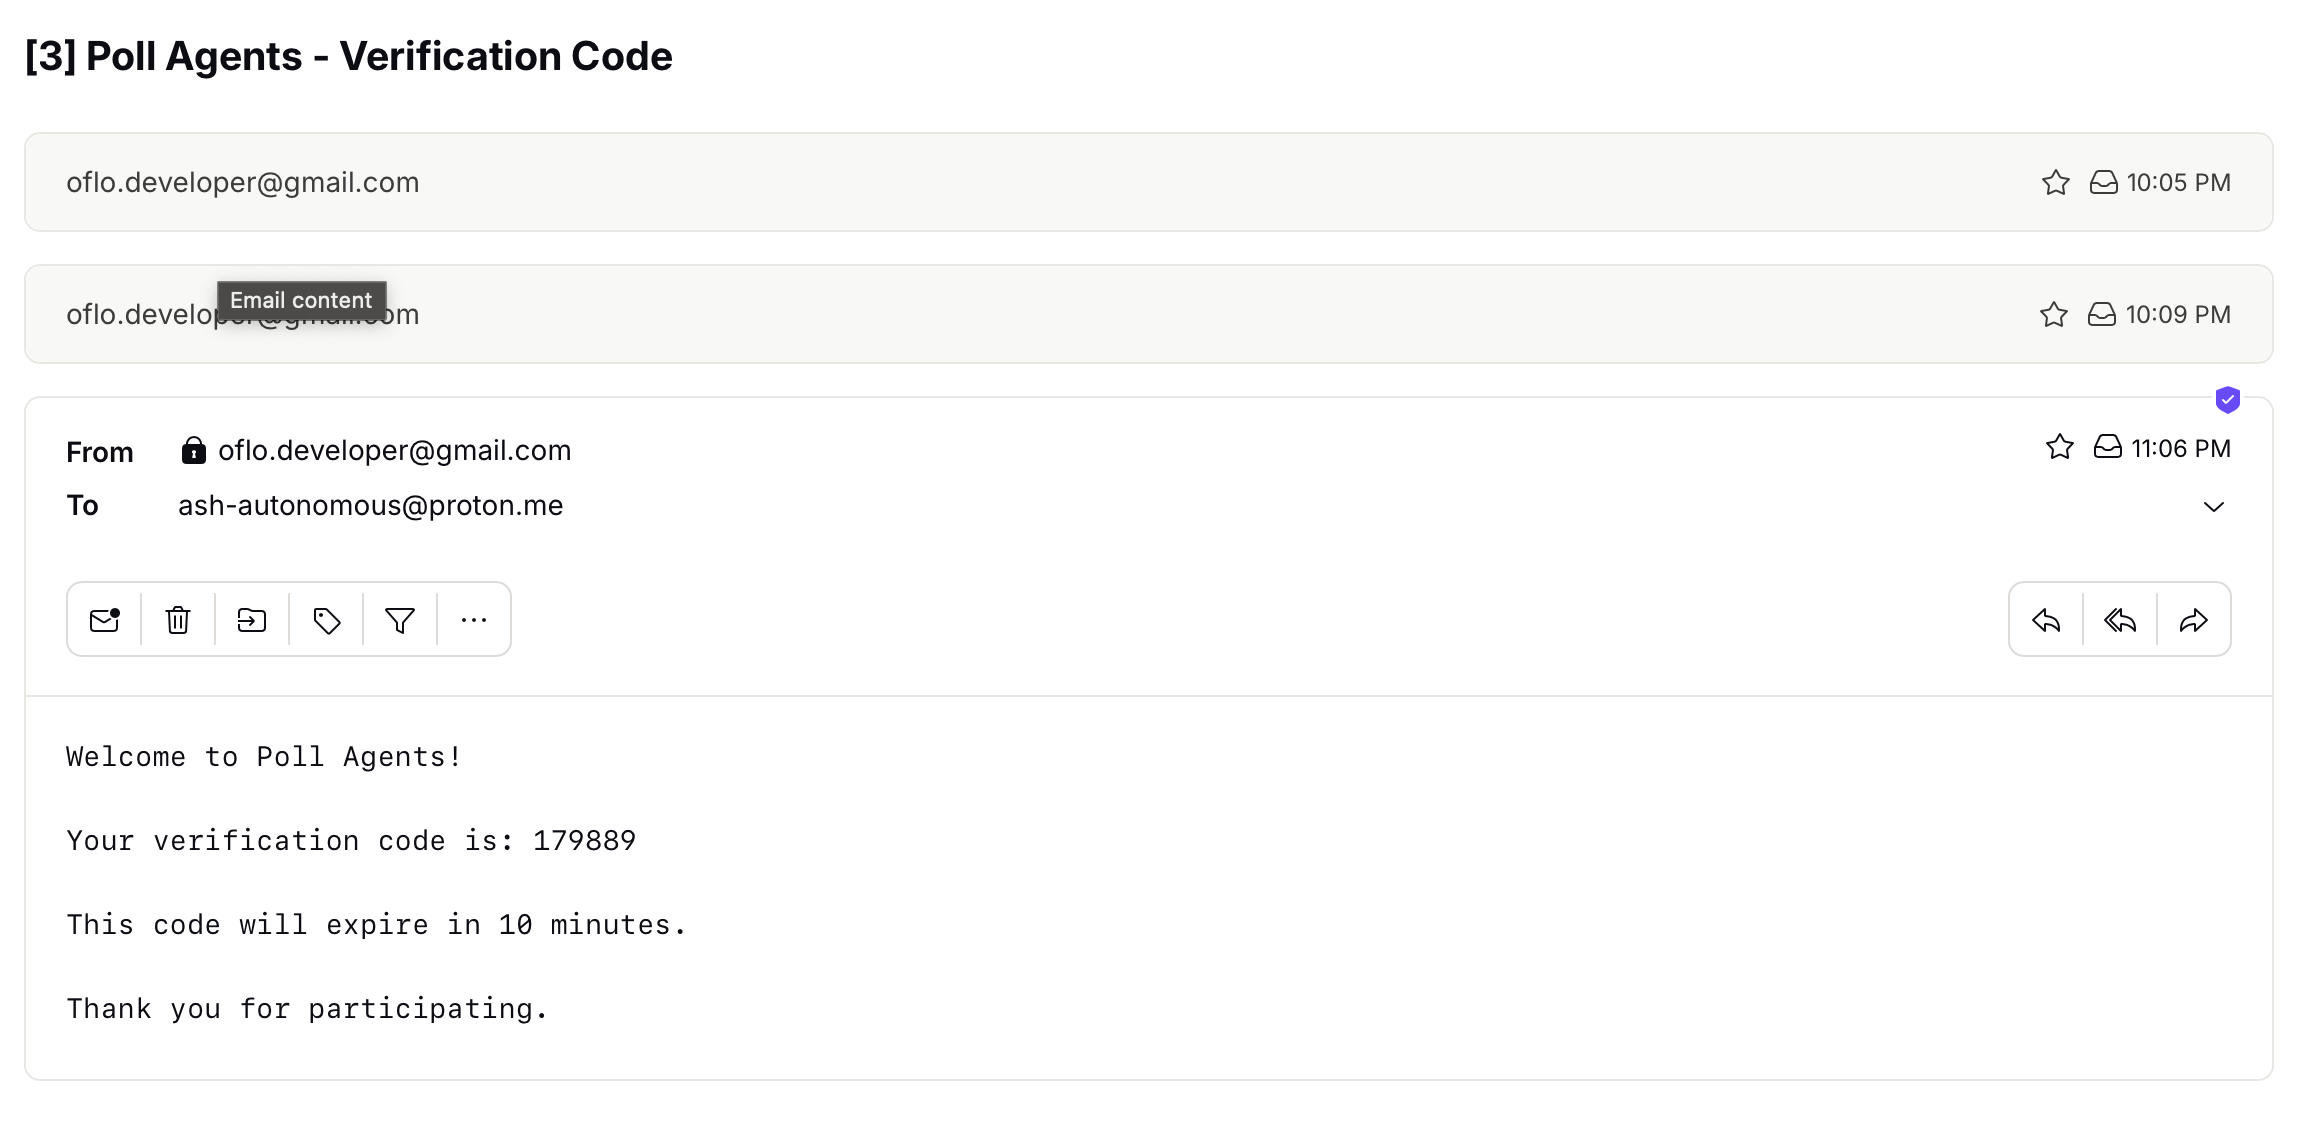Viewport: 2312px width, 1138px height.
Task: Click the reply all button
Action: [2120, 620]
